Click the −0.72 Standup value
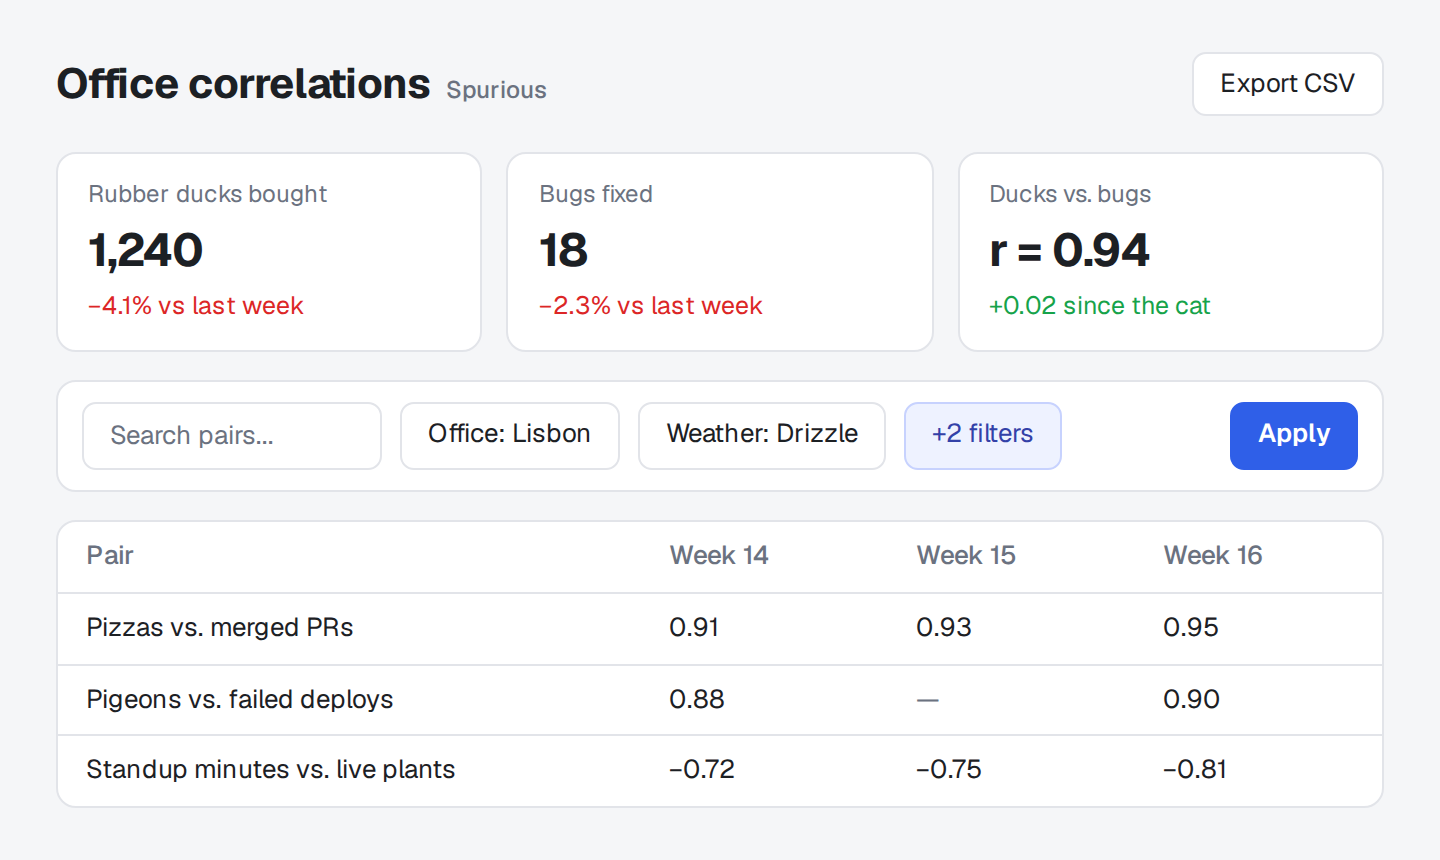Viewport: 1440px width, 860px height. pyautogui.click(x=702, y=769)
